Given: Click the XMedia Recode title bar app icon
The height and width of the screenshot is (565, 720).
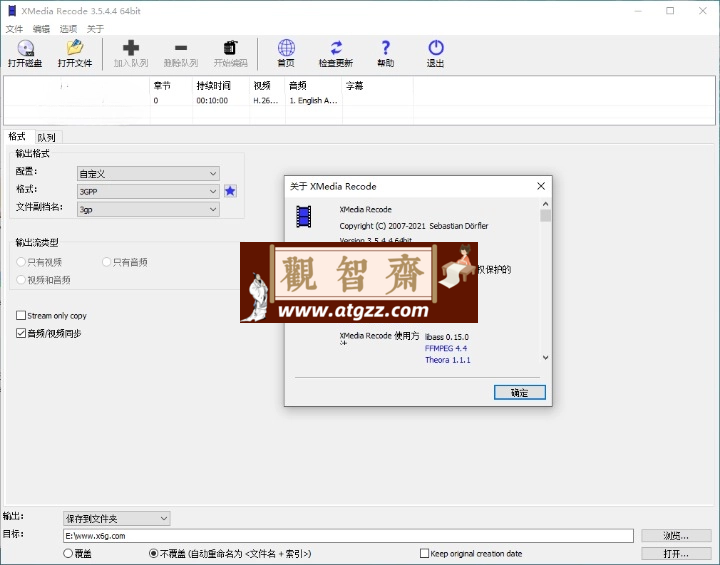Looking at the screenshot, I should (12, 11).
